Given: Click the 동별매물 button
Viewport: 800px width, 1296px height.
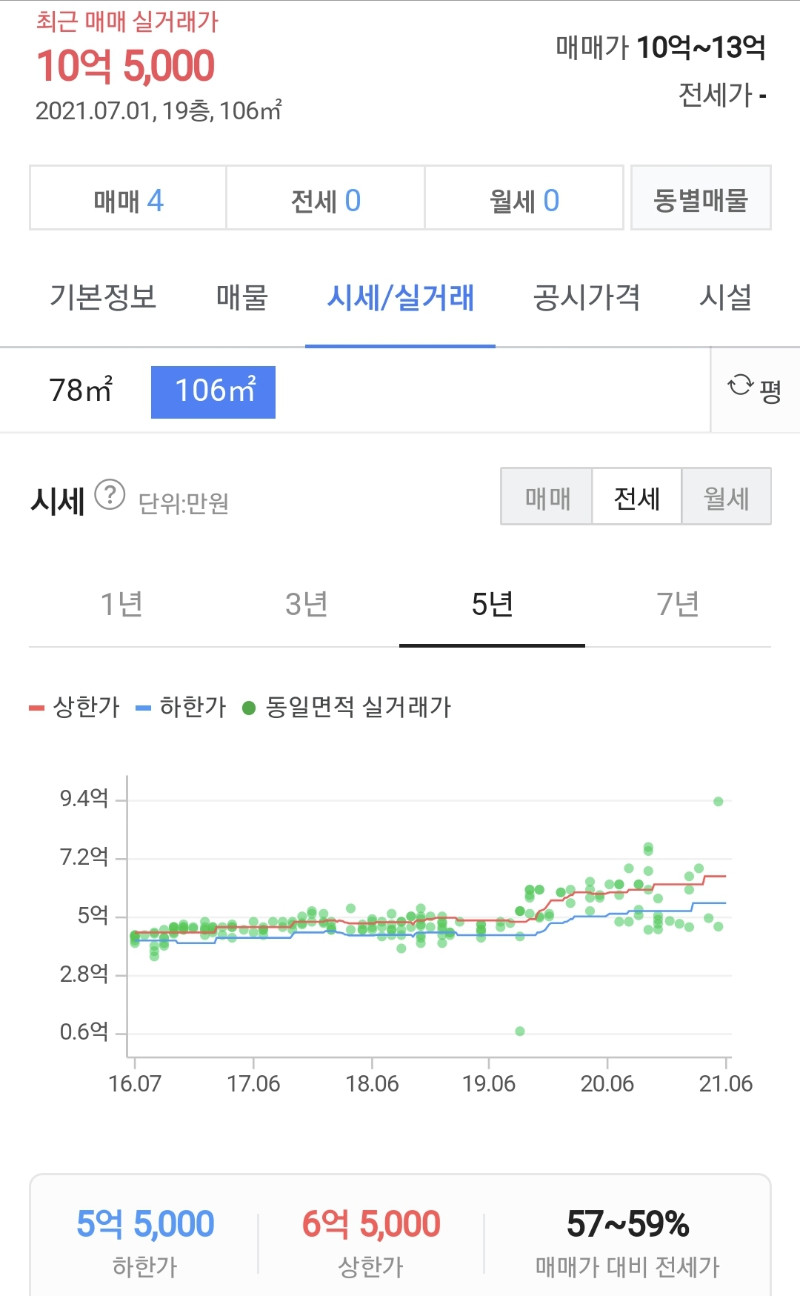Looking at the screenshot, I should click(x=701, y=199).
